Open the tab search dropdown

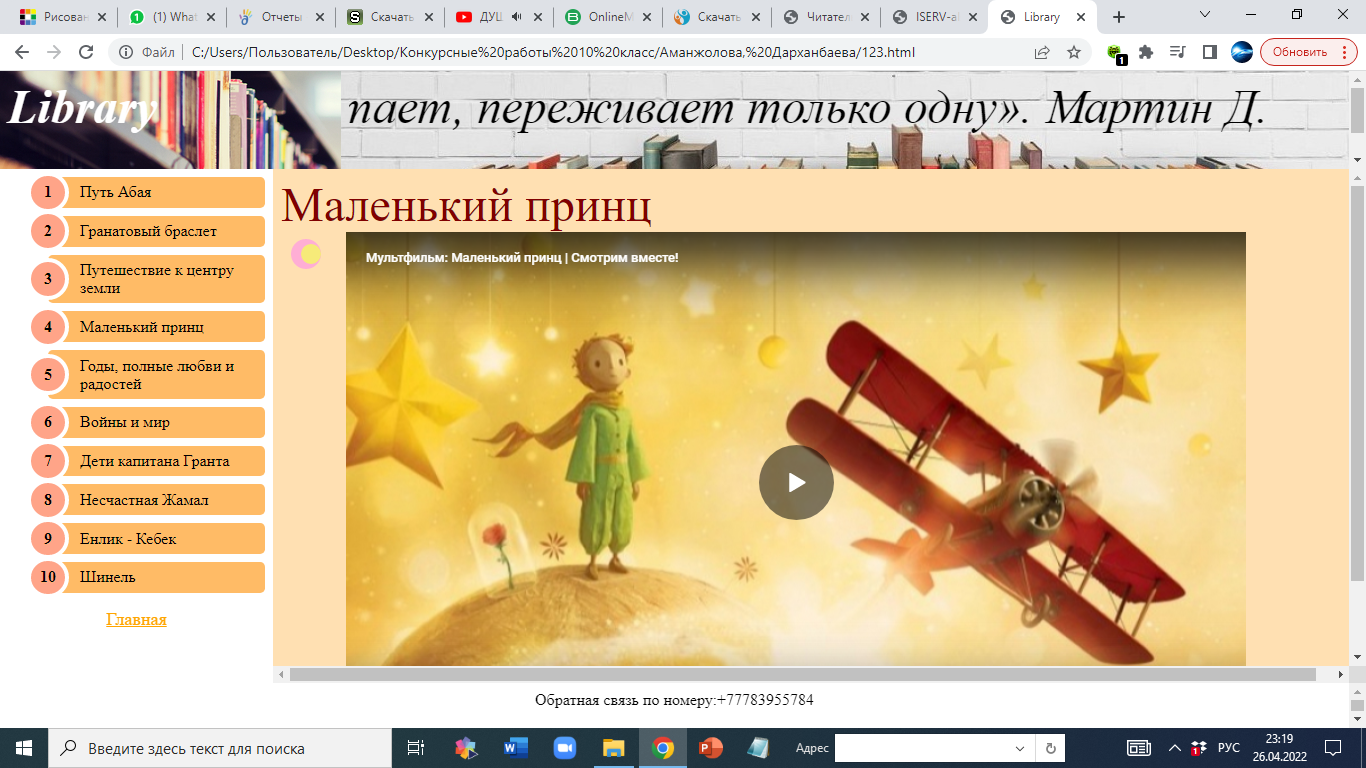[x=1205, y=15]
